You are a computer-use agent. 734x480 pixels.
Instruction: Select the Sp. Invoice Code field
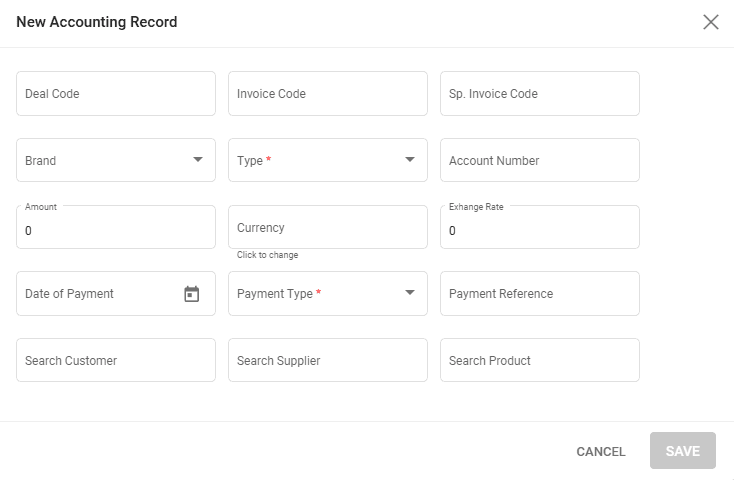pyautogui.click(x=540, y=94)
